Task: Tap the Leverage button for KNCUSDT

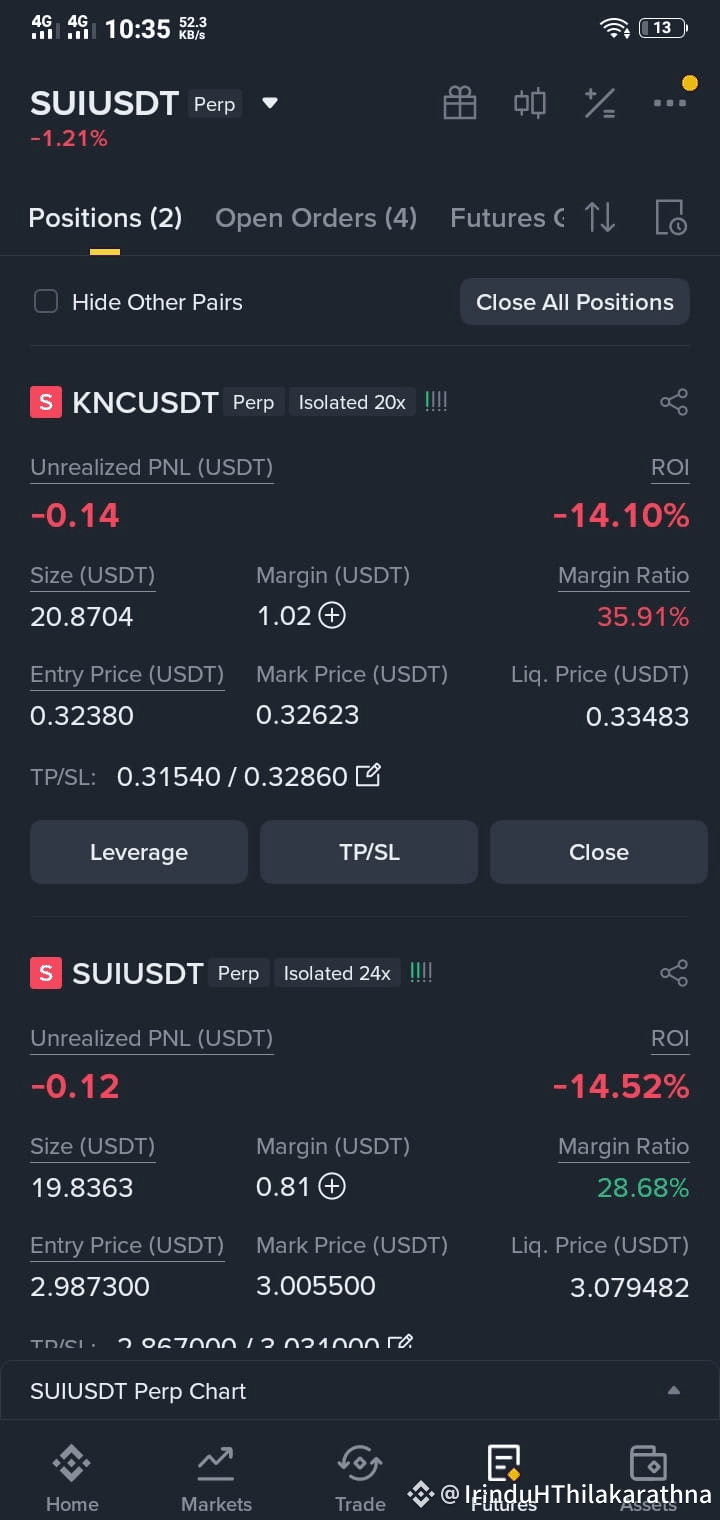Action: (139, 852)
